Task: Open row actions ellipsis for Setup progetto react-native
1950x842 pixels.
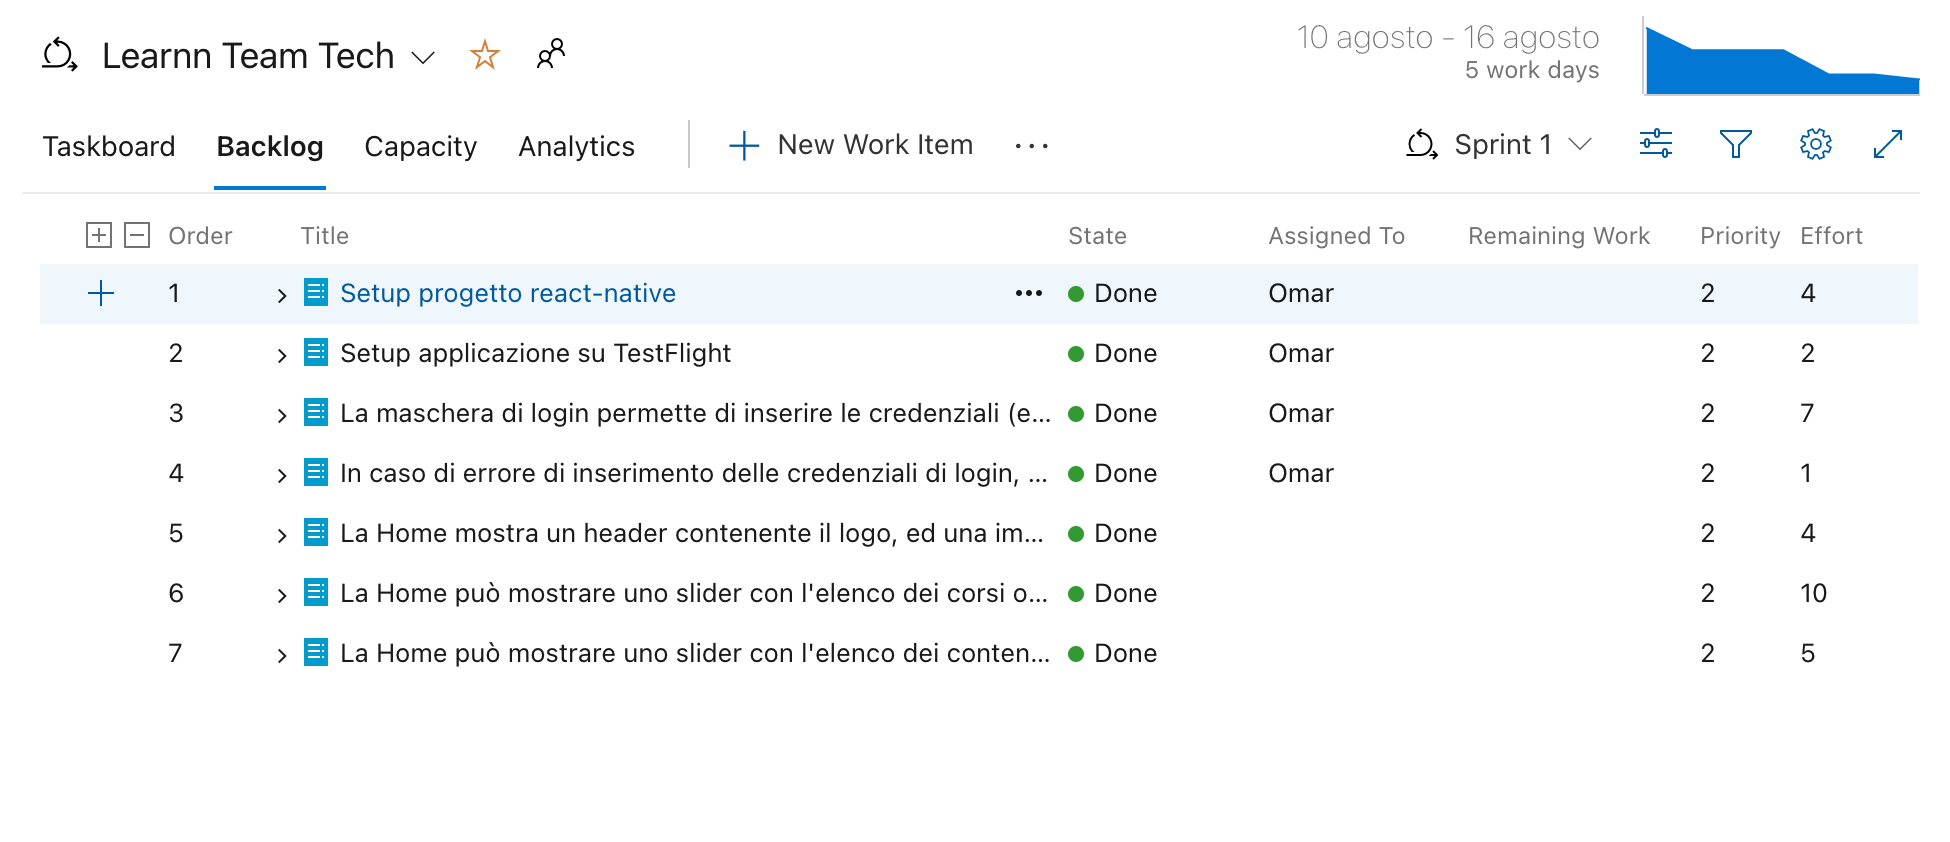Action: click(x=1029, y=293)
